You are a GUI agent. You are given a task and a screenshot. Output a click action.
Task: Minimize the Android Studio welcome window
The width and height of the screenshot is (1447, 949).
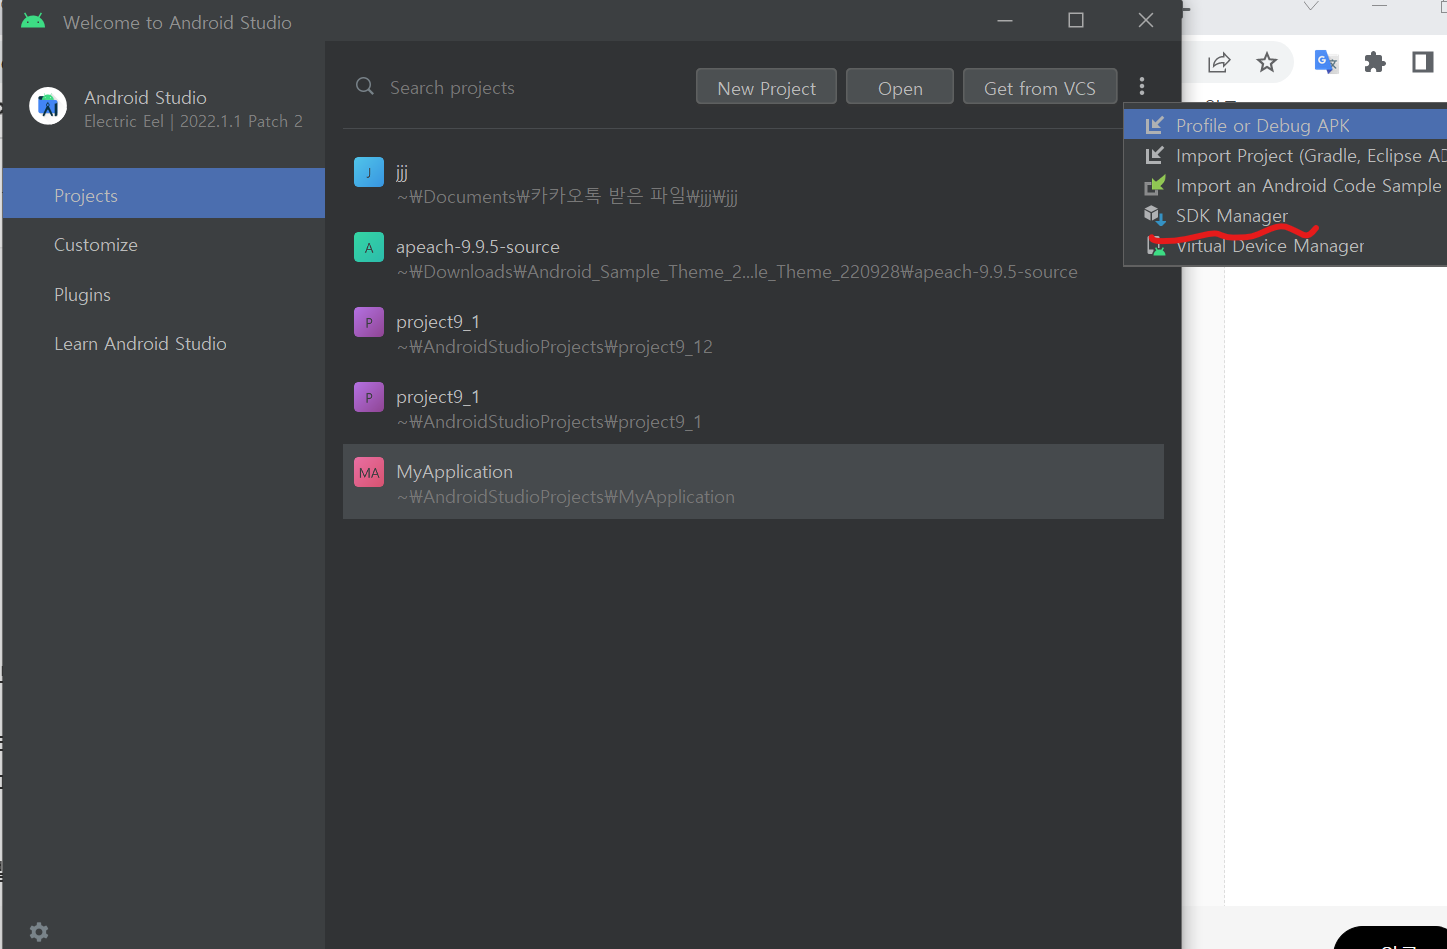1005,20
